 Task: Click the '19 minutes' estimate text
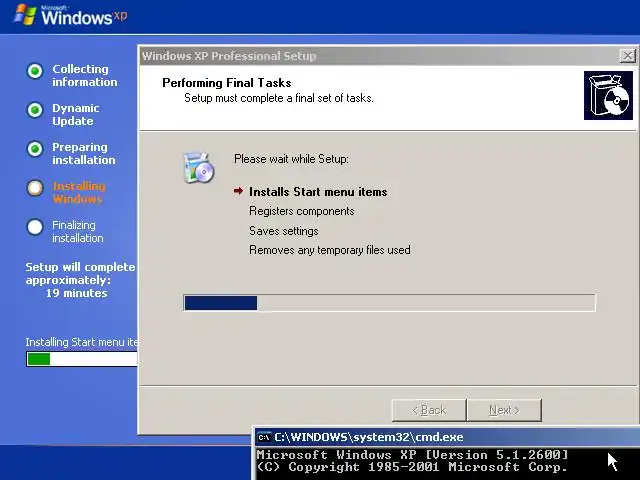[x=76, y=293]
